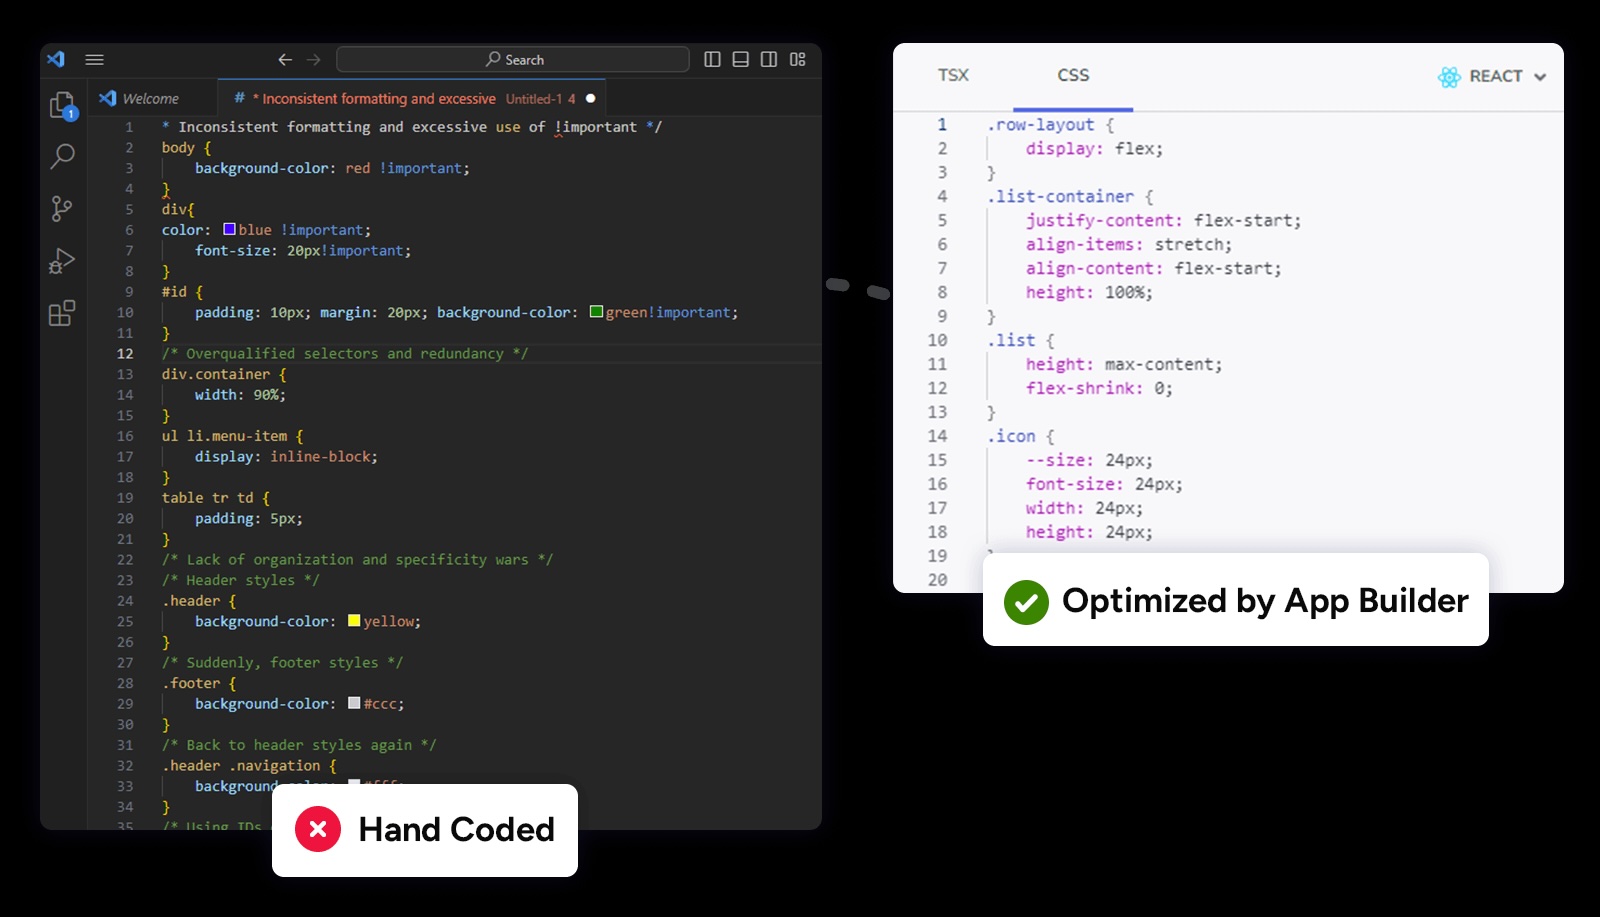
Task: Open the Source Control view
Action: 62,208
